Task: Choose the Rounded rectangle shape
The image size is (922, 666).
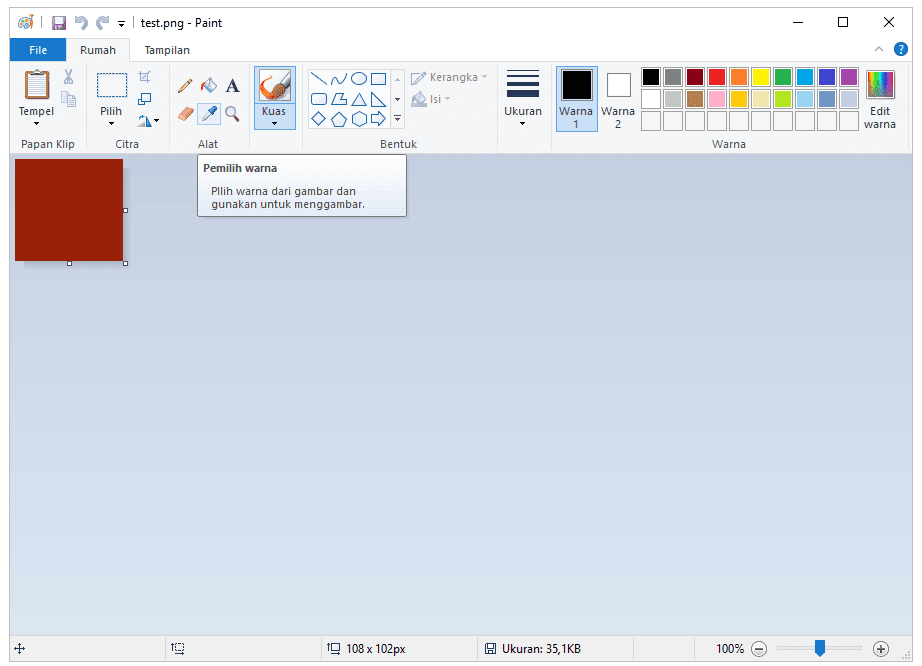Action: click(x=318, y=99)
